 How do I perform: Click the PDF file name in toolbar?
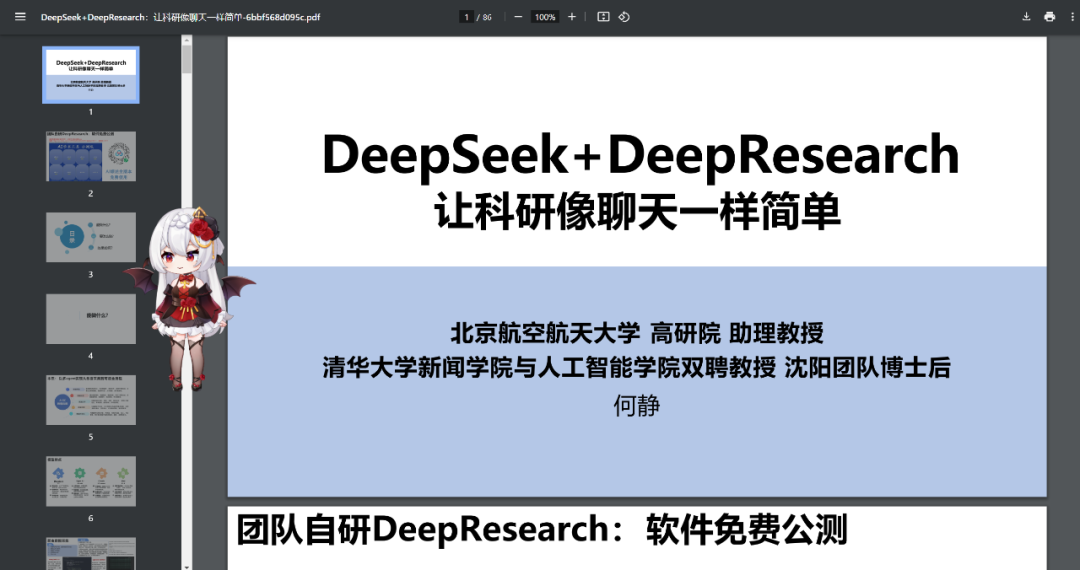pyautogui.click(x=180, y=17)
